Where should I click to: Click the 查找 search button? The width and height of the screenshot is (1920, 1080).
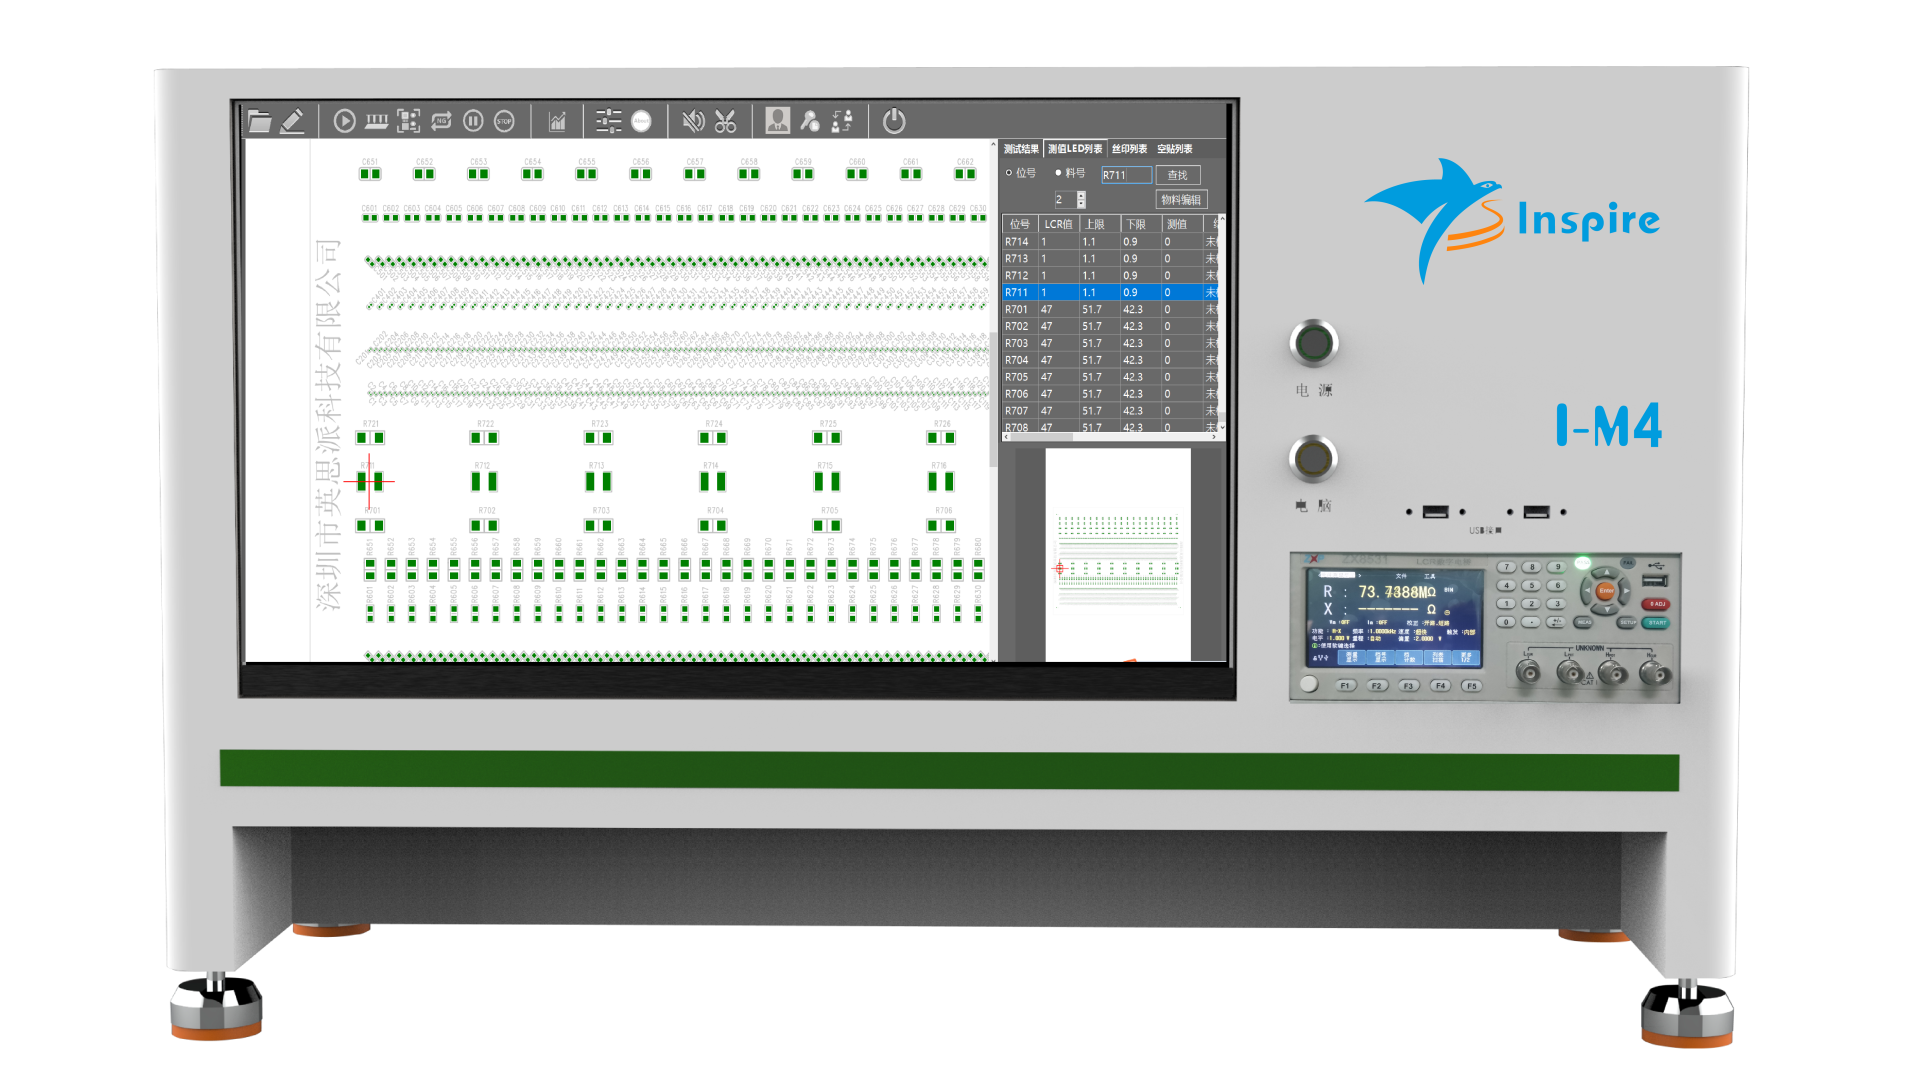pos(1177,175)
